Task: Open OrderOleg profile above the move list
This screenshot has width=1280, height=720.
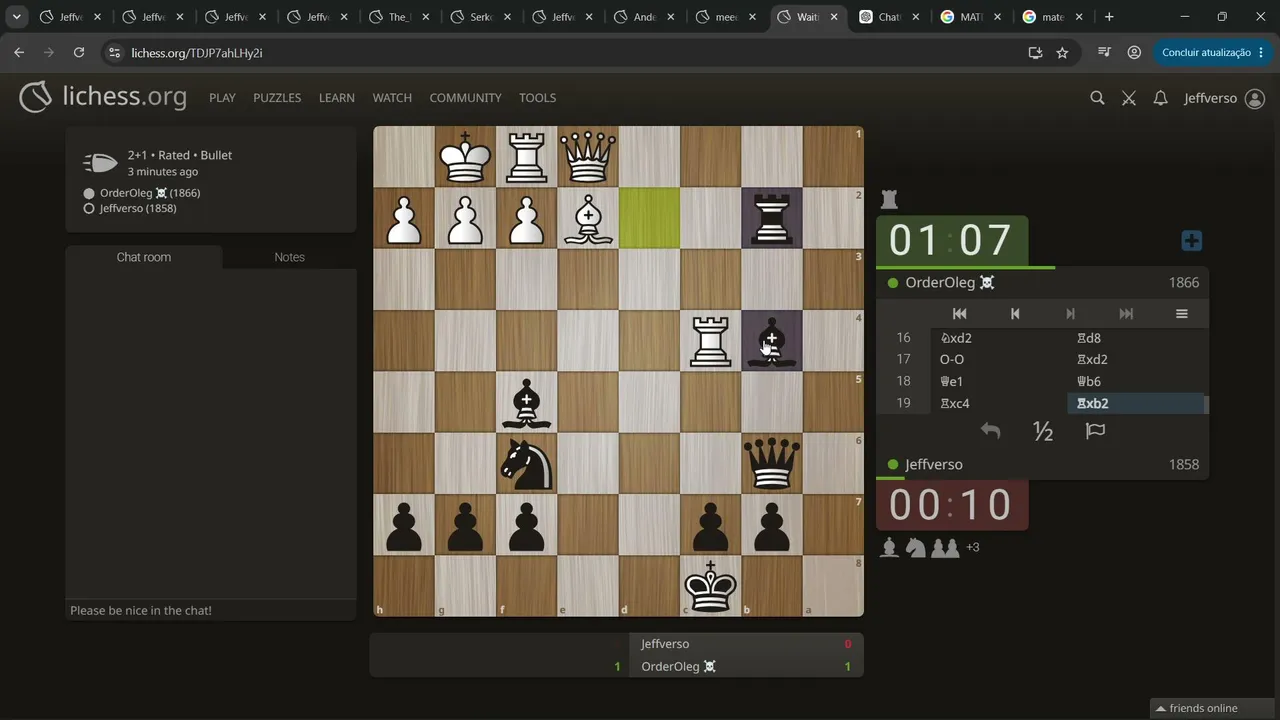Action: 950,283
